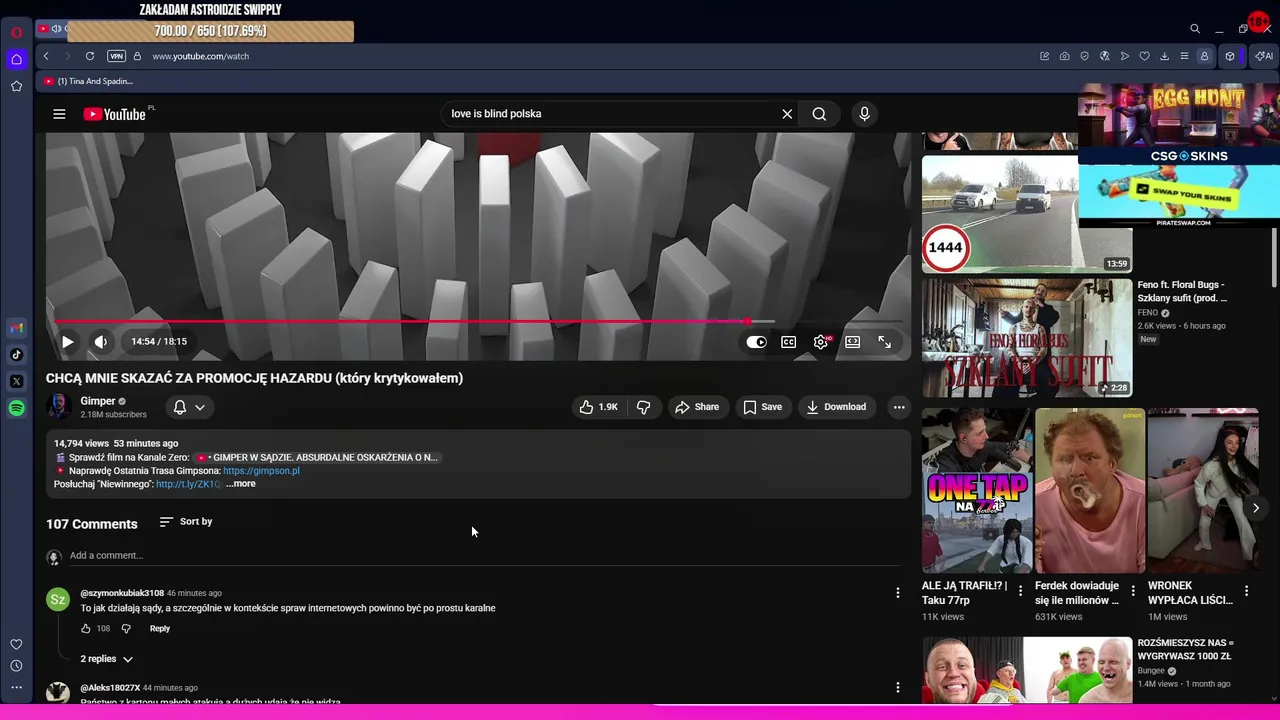Open Opera sidebar bookmarks star

16,87
